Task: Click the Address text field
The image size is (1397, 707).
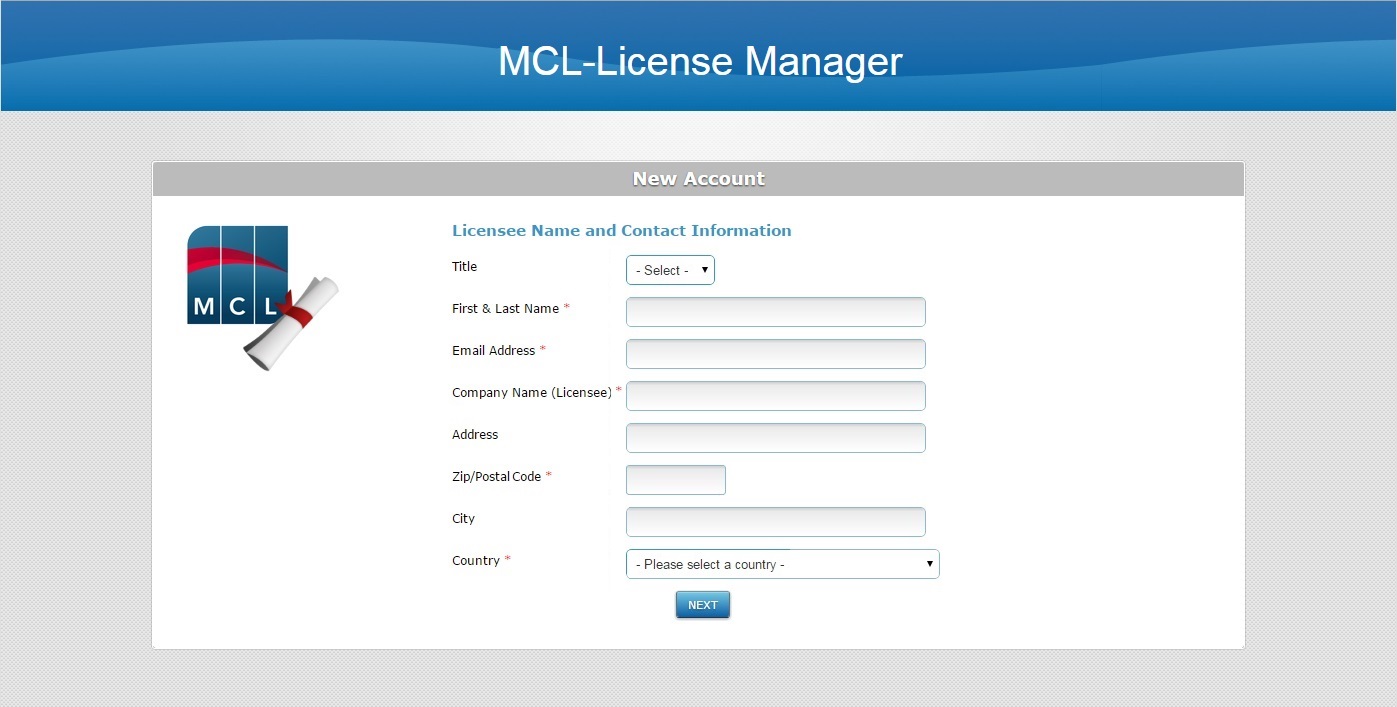Action: (x=775, y=438)
